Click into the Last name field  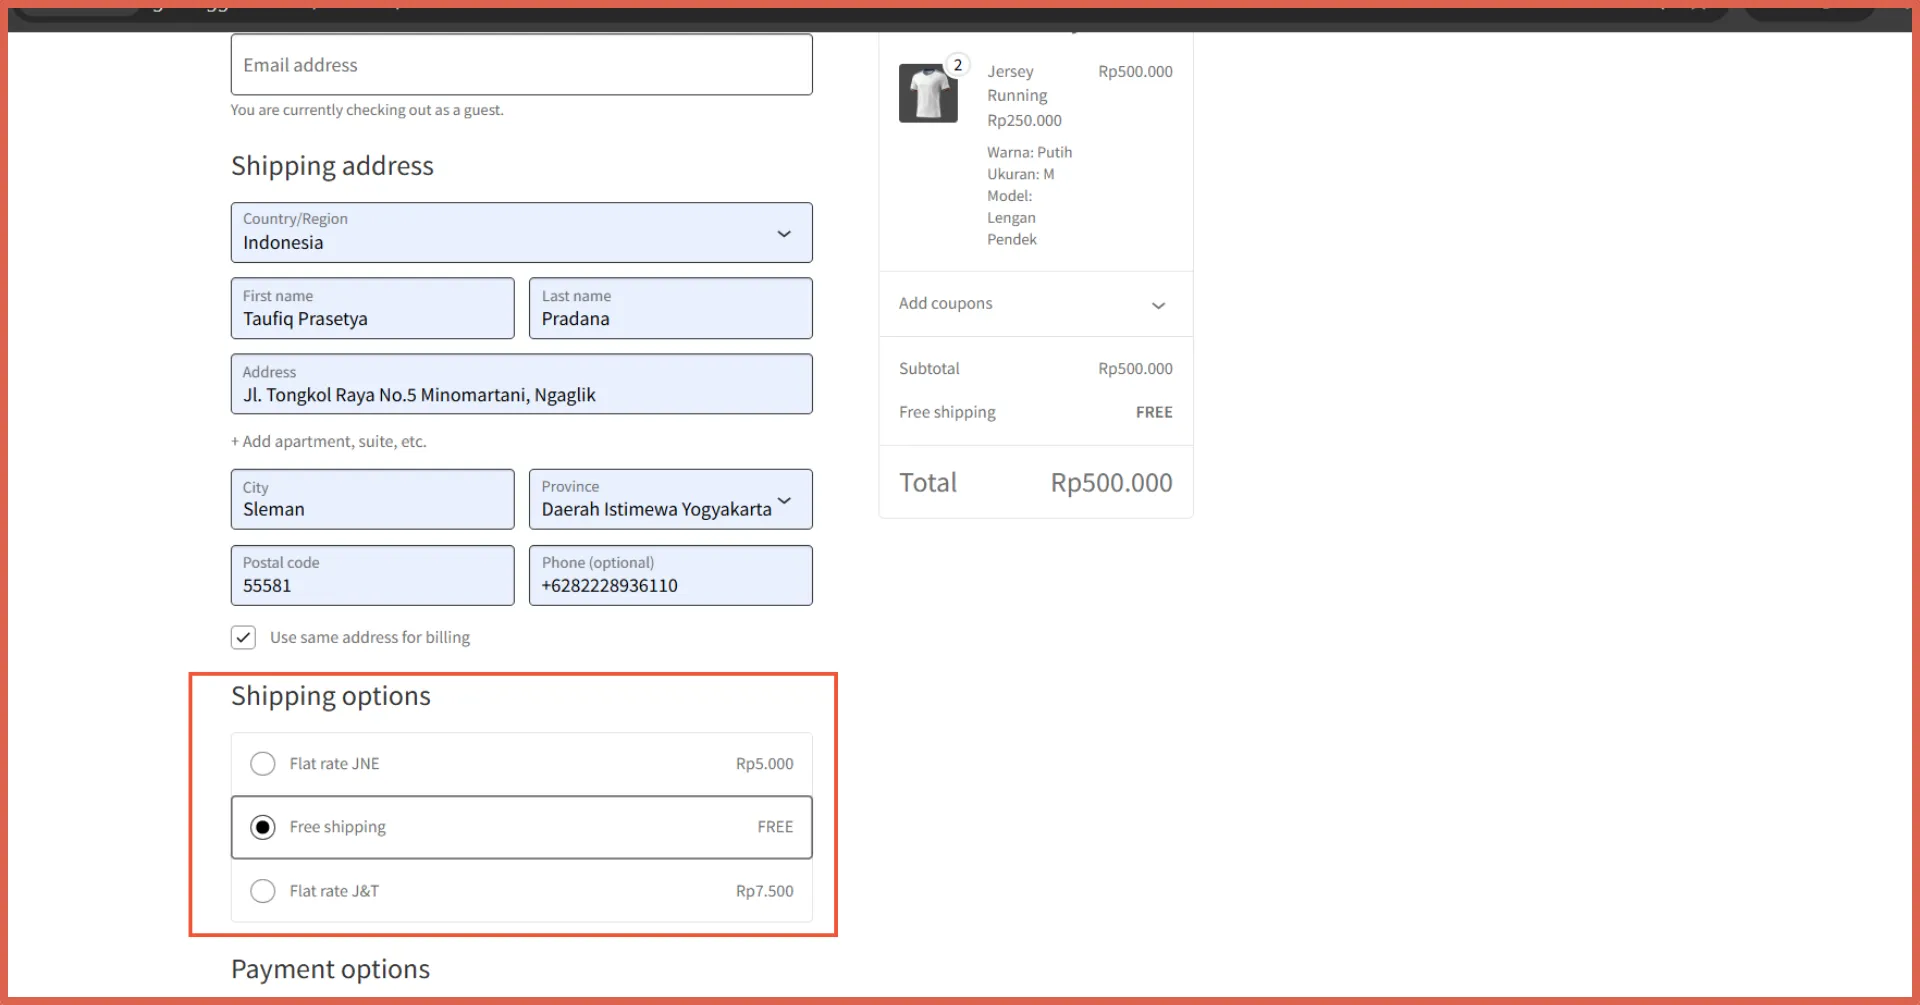point(670,309)
